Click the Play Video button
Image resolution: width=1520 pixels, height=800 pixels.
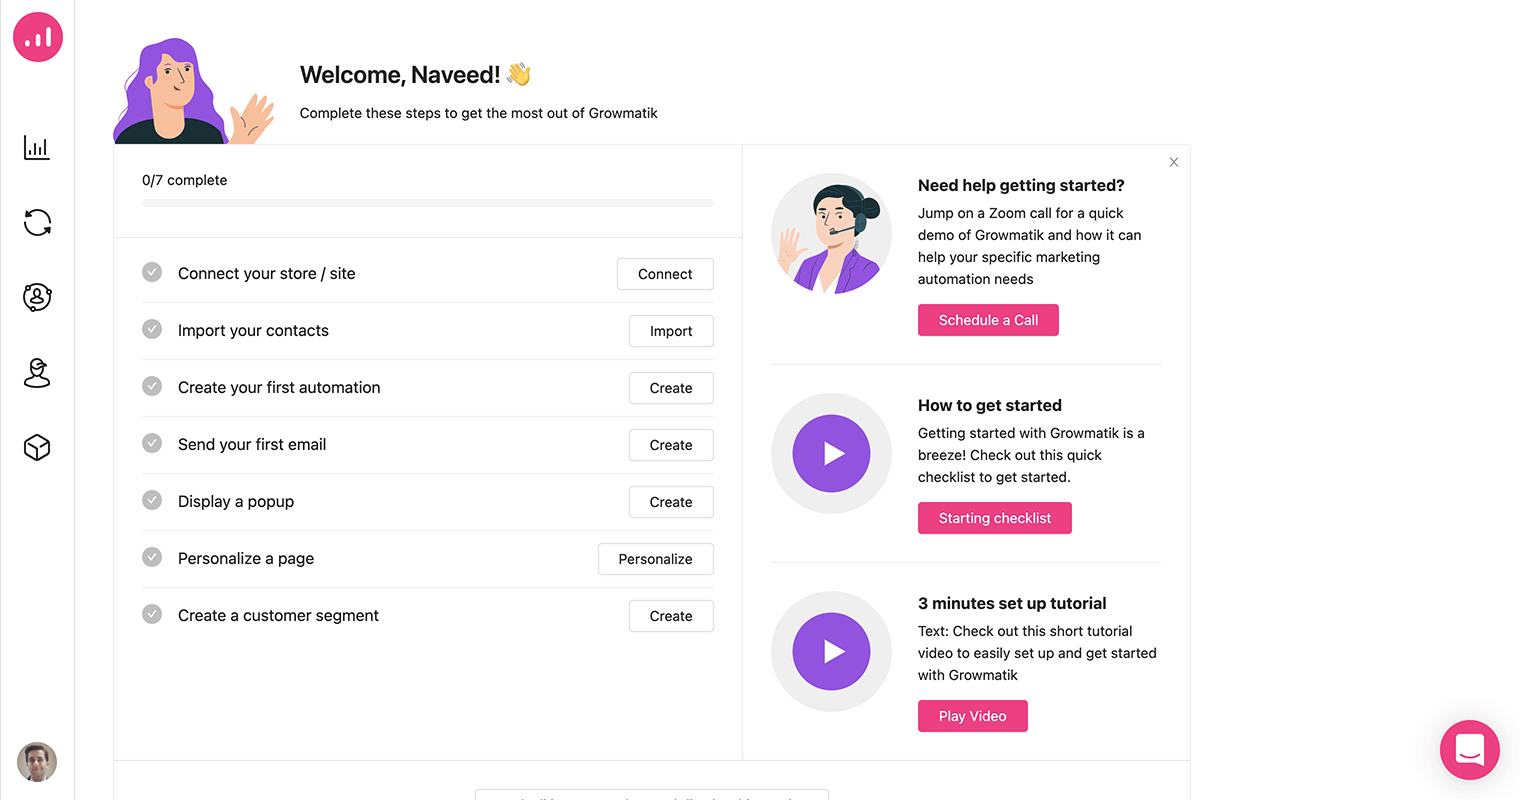[973, 716]
